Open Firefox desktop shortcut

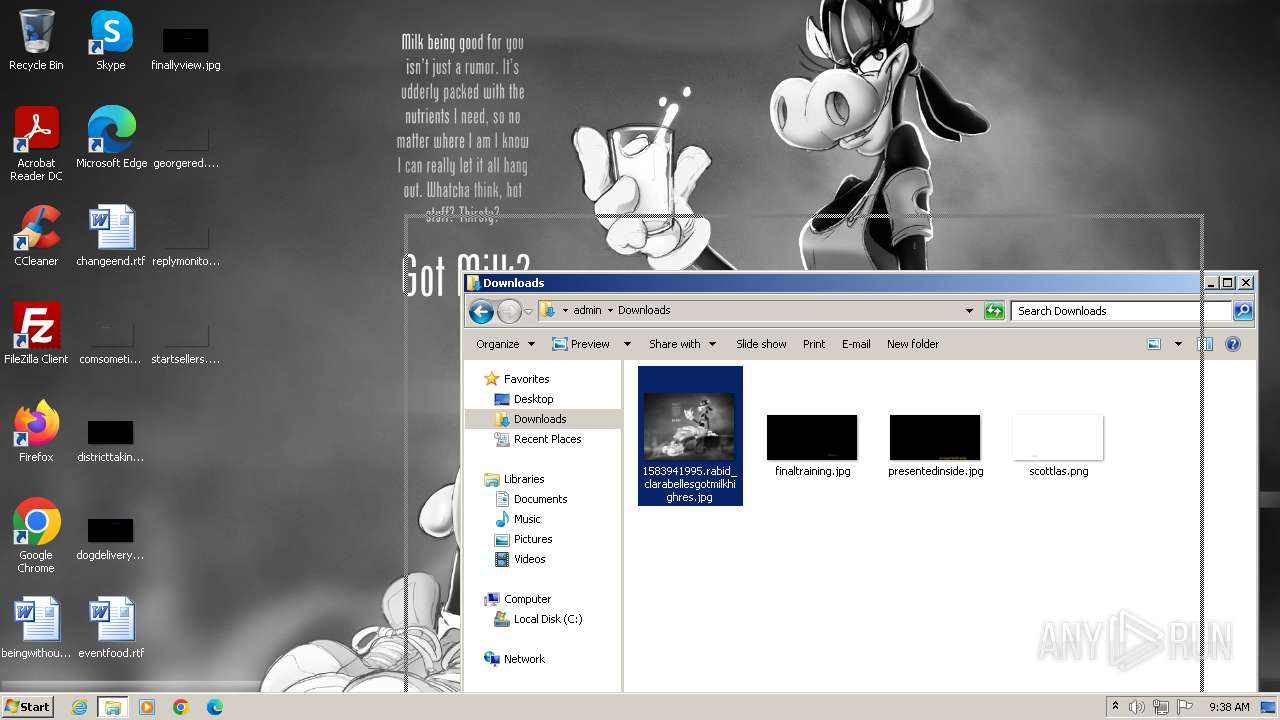point(36,431)
